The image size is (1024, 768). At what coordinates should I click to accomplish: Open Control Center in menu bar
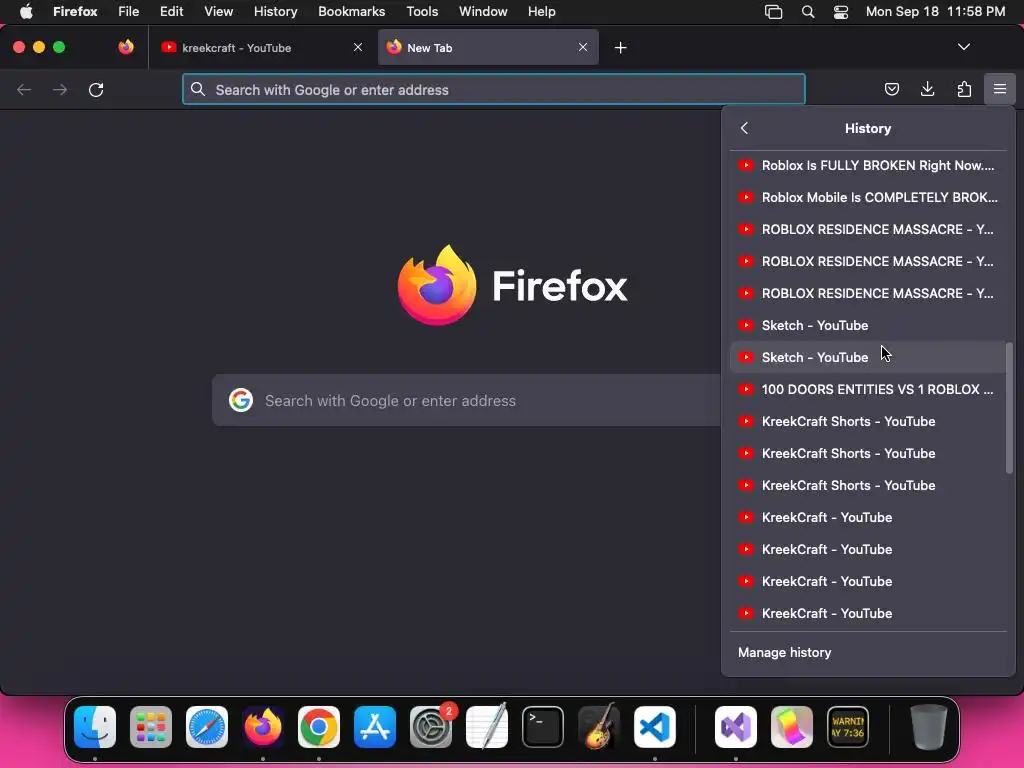pos(840,12)
